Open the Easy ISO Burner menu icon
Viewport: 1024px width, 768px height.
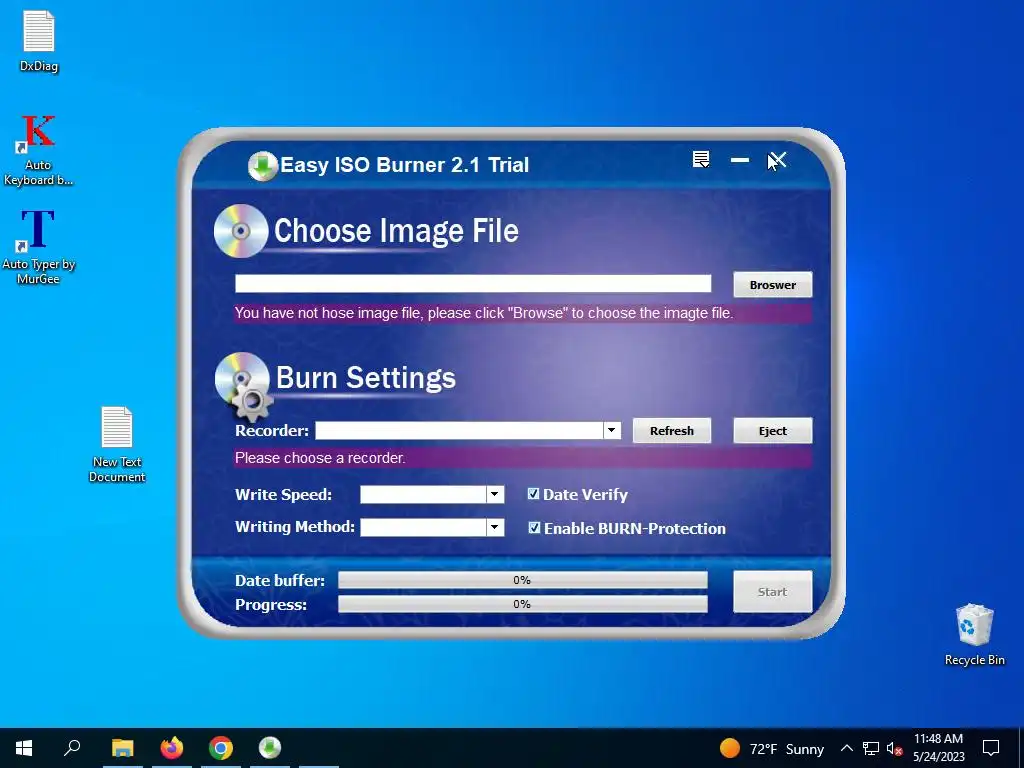tap(701, 159)
